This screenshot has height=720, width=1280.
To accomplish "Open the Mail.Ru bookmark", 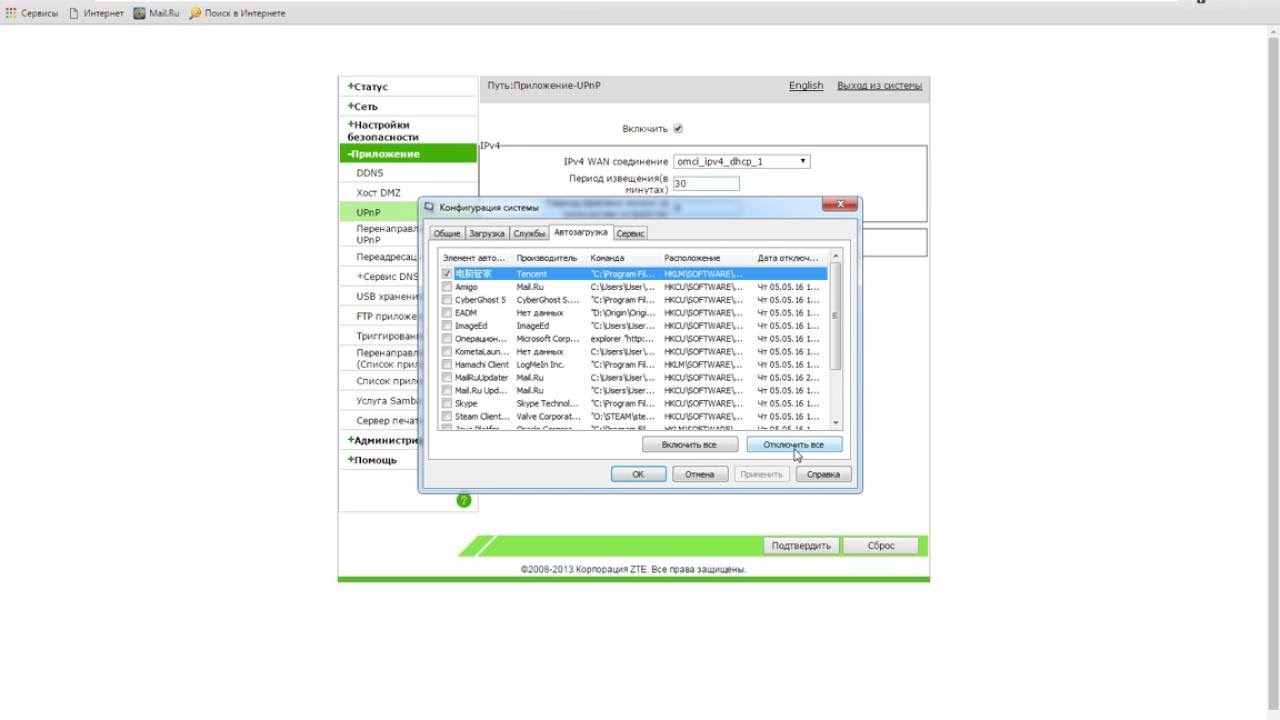I will [x=155, y=13].
